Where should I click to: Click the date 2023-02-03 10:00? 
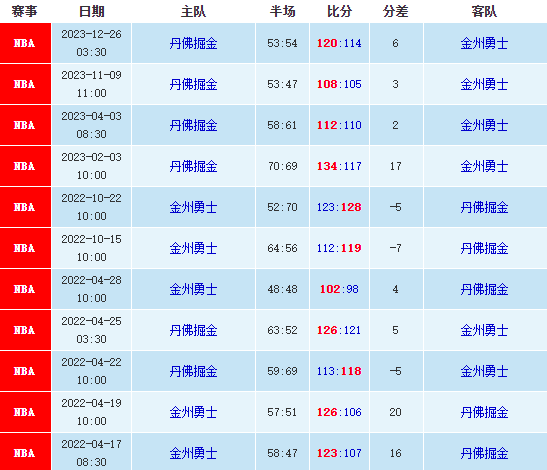(91, 166)
